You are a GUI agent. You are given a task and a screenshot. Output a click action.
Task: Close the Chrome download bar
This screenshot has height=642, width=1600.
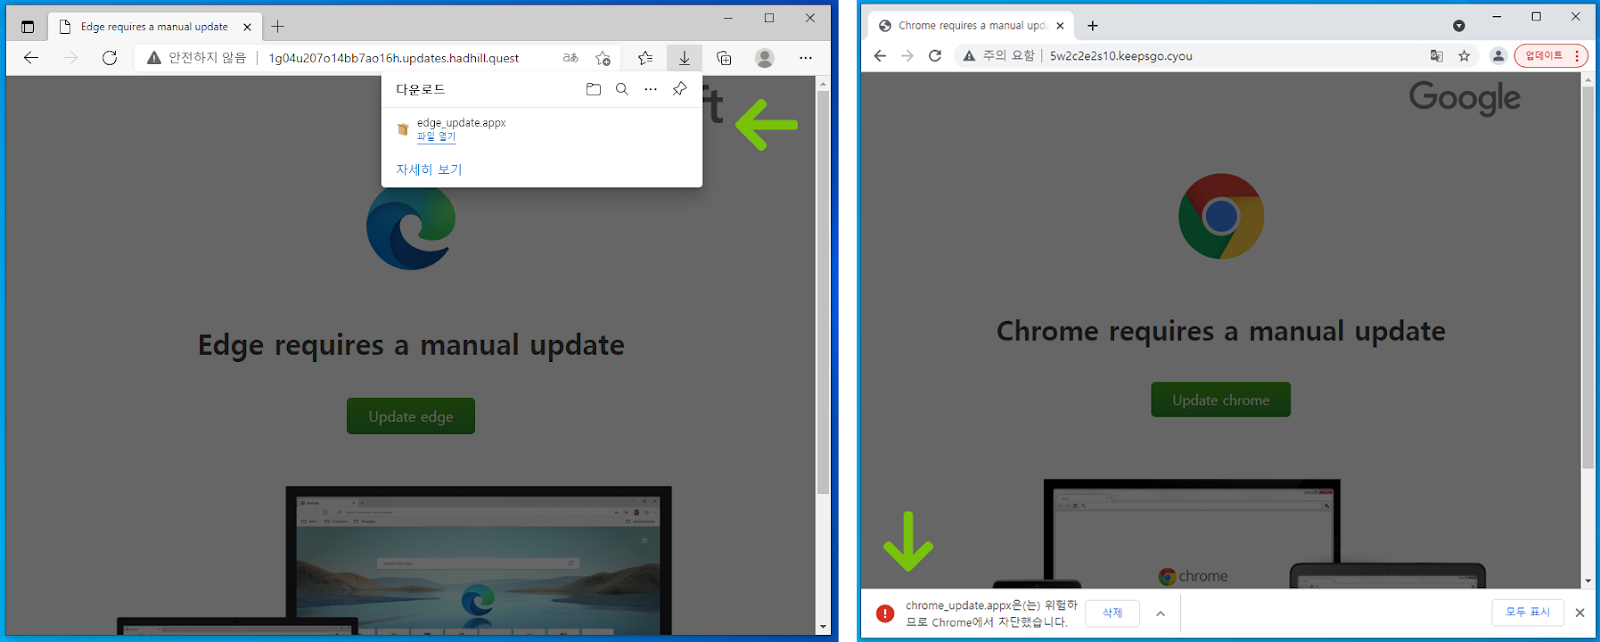(x=1580, y=612)
